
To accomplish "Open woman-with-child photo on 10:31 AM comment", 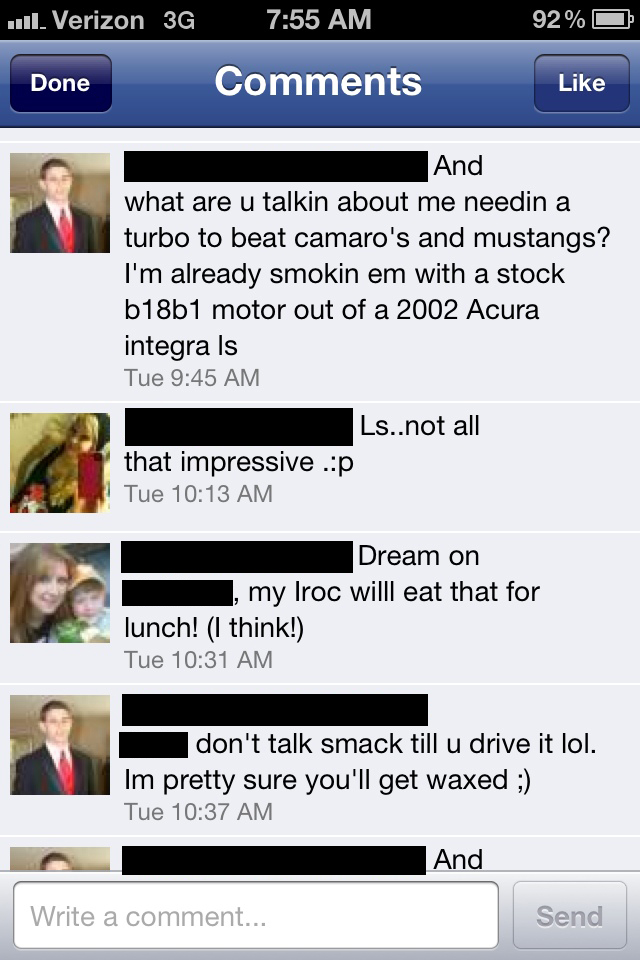I will coord(60,593).
